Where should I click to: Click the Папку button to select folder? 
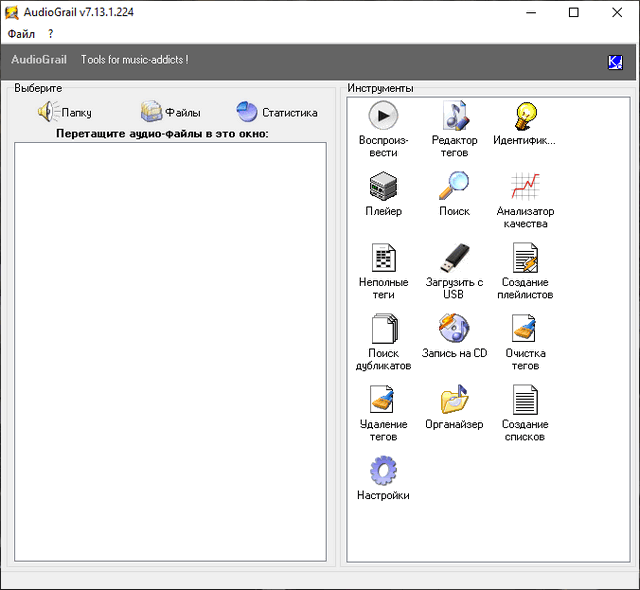tap(65, 112)
